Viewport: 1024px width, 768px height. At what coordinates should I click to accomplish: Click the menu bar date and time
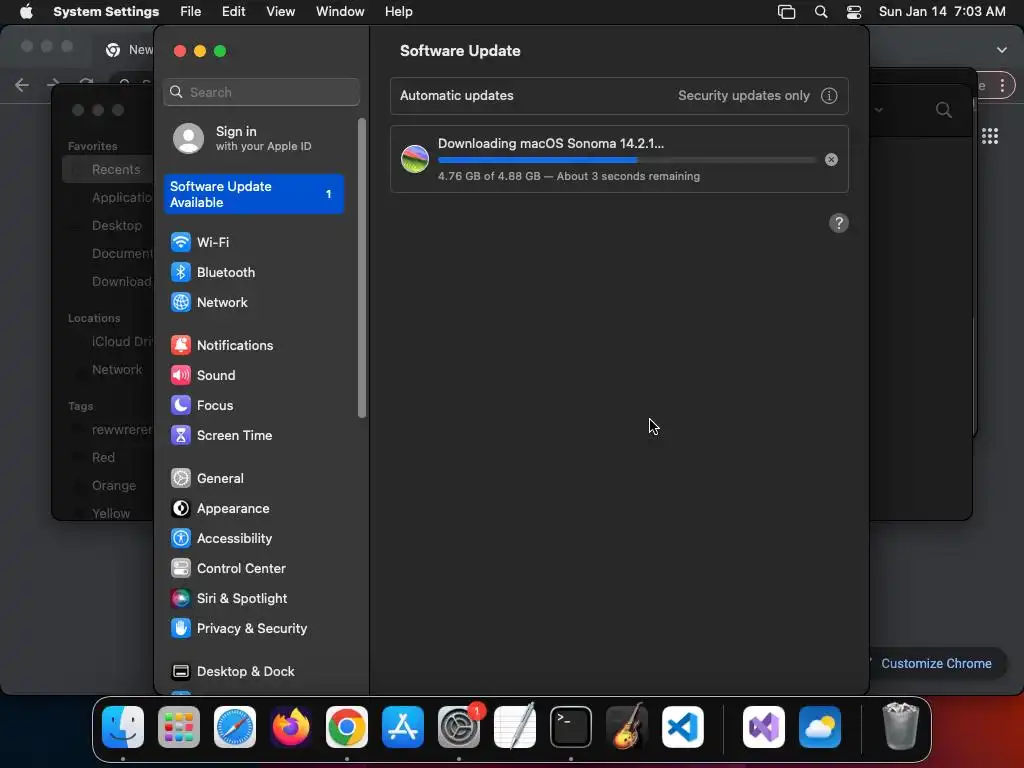(x=942, y=12)
